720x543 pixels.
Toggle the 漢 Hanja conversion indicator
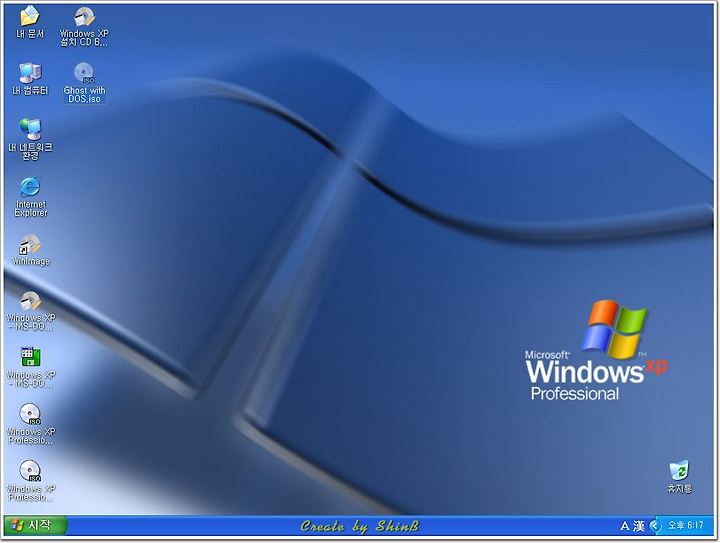tap(639, 526)
